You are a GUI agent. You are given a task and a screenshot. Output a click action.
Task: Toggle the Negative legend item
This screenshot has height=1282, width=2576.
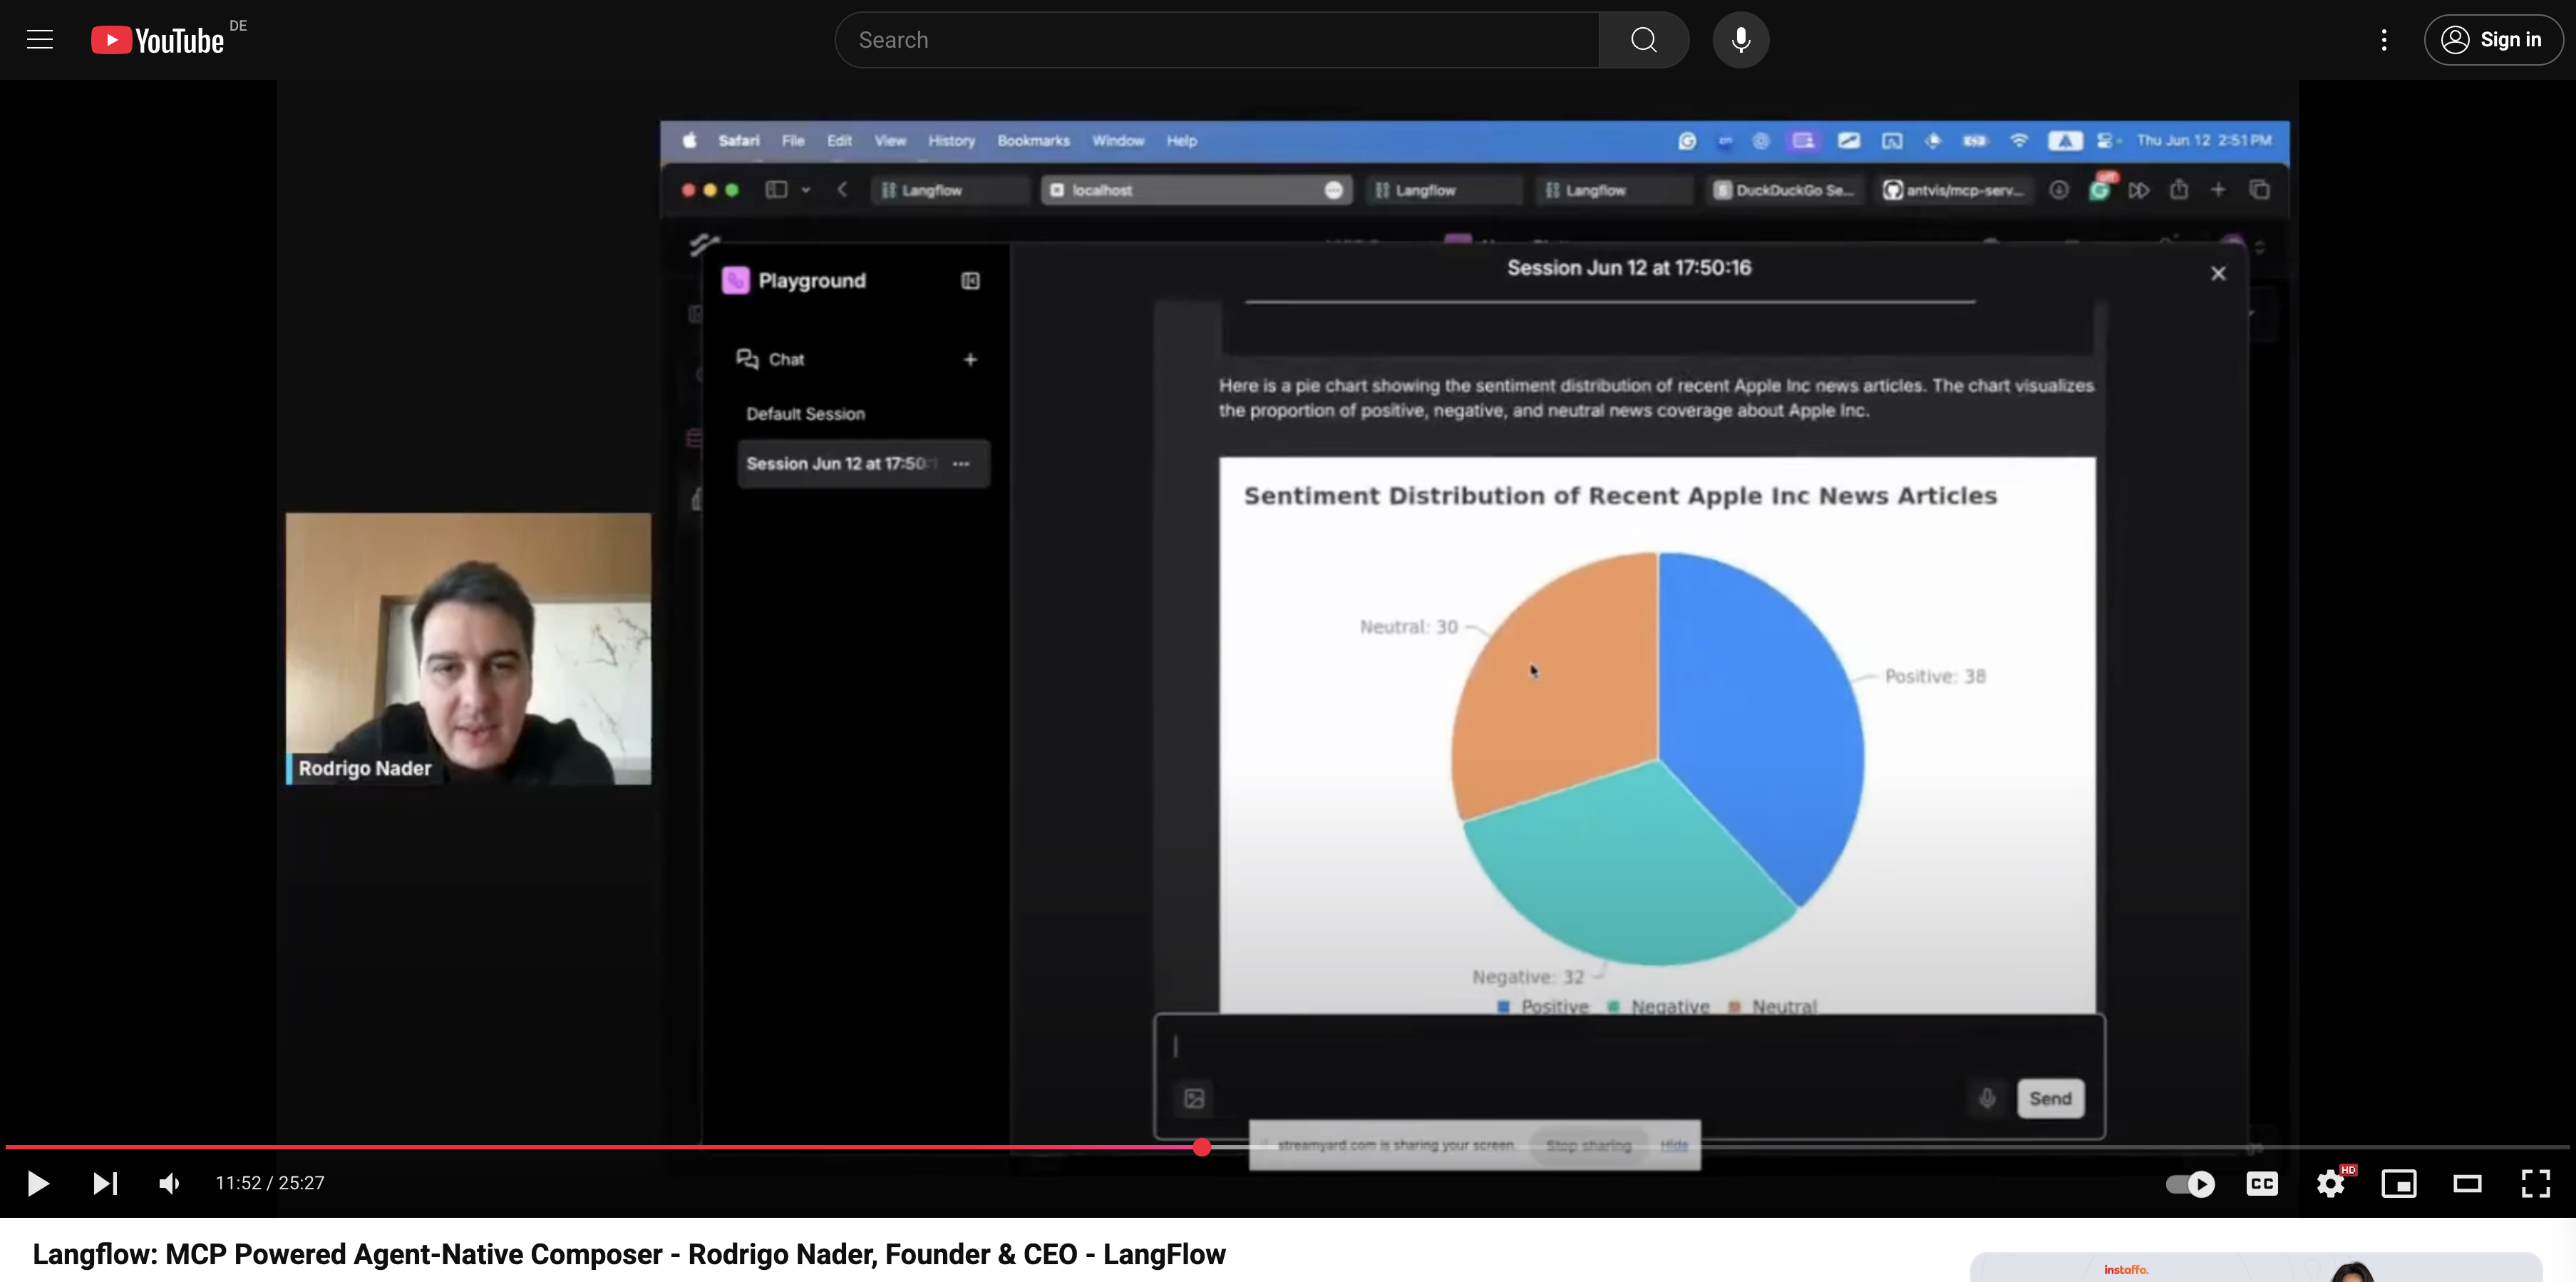click(1659, 1005)
